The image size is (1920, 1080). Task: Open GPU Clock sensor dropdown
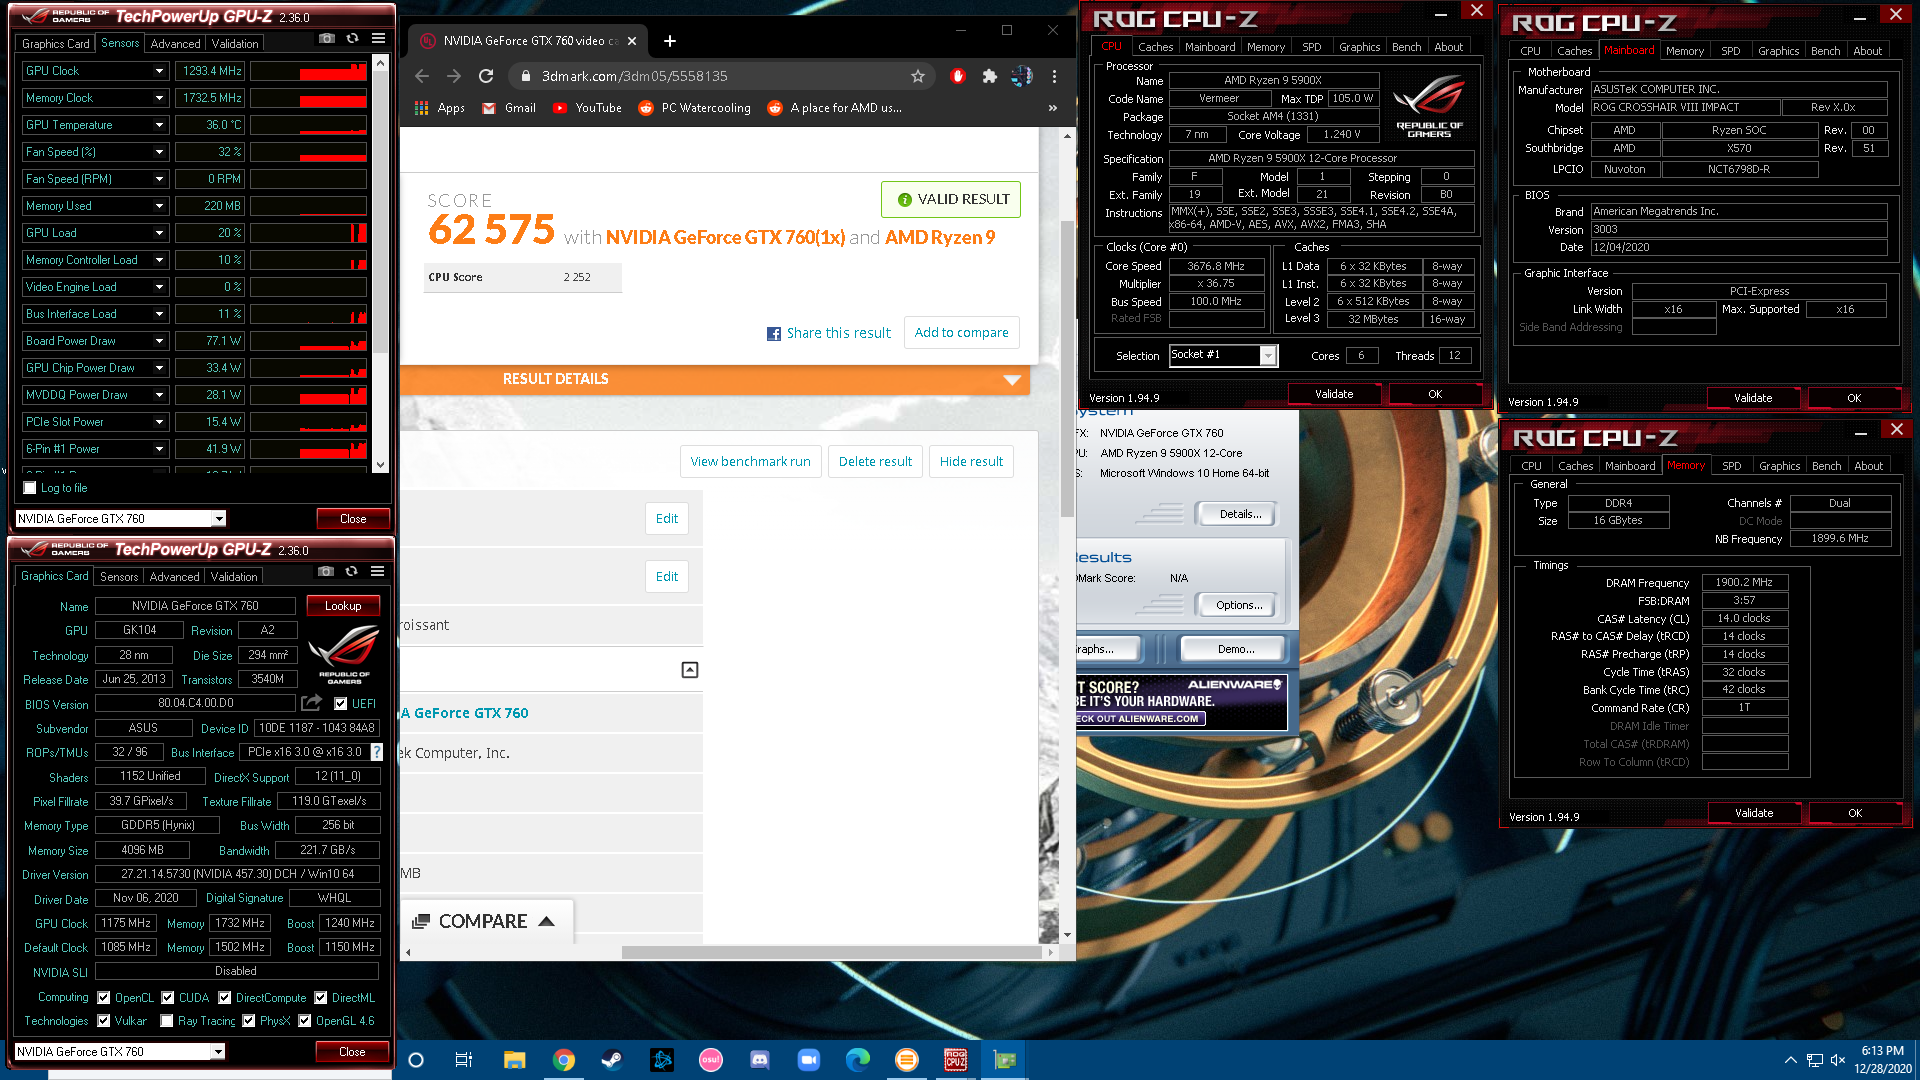159,71
